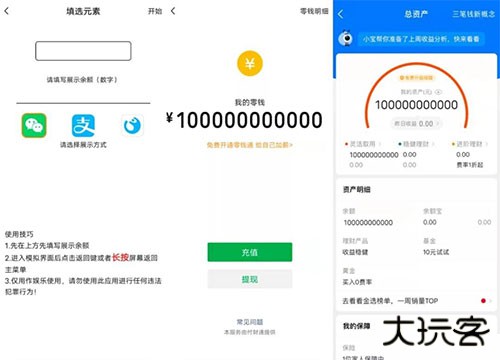The image size is (500, 360).
Task: Open 常见问题 help link
Action: click(250, 322)
